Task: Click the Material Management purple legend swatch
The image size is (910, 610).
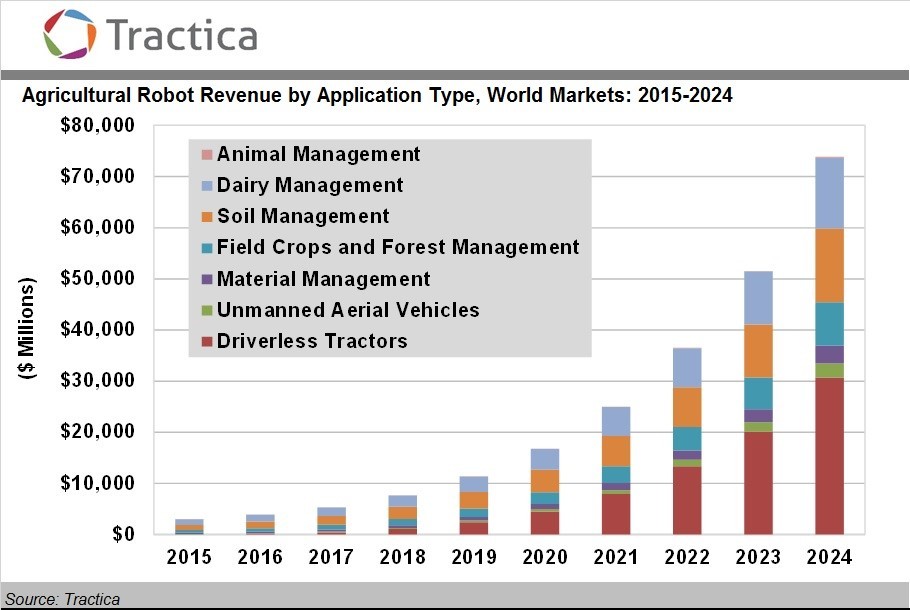Action: click(207, 279)
